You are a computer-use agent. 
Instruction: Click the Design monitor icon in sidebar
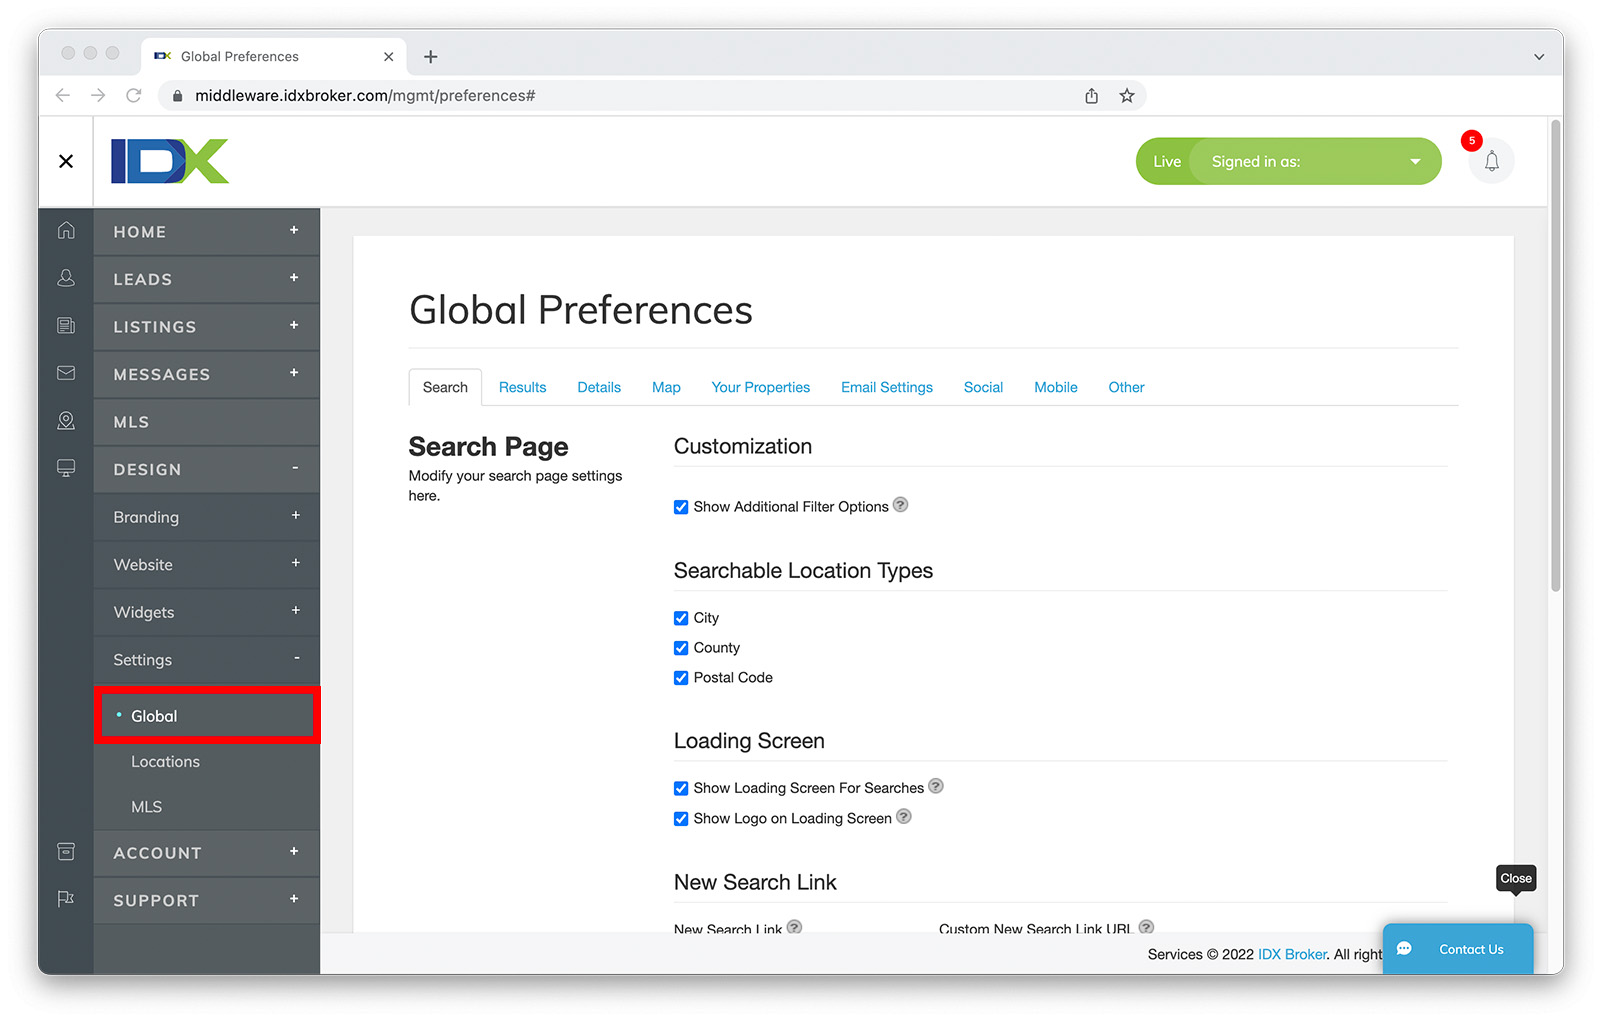pos(66,469)
